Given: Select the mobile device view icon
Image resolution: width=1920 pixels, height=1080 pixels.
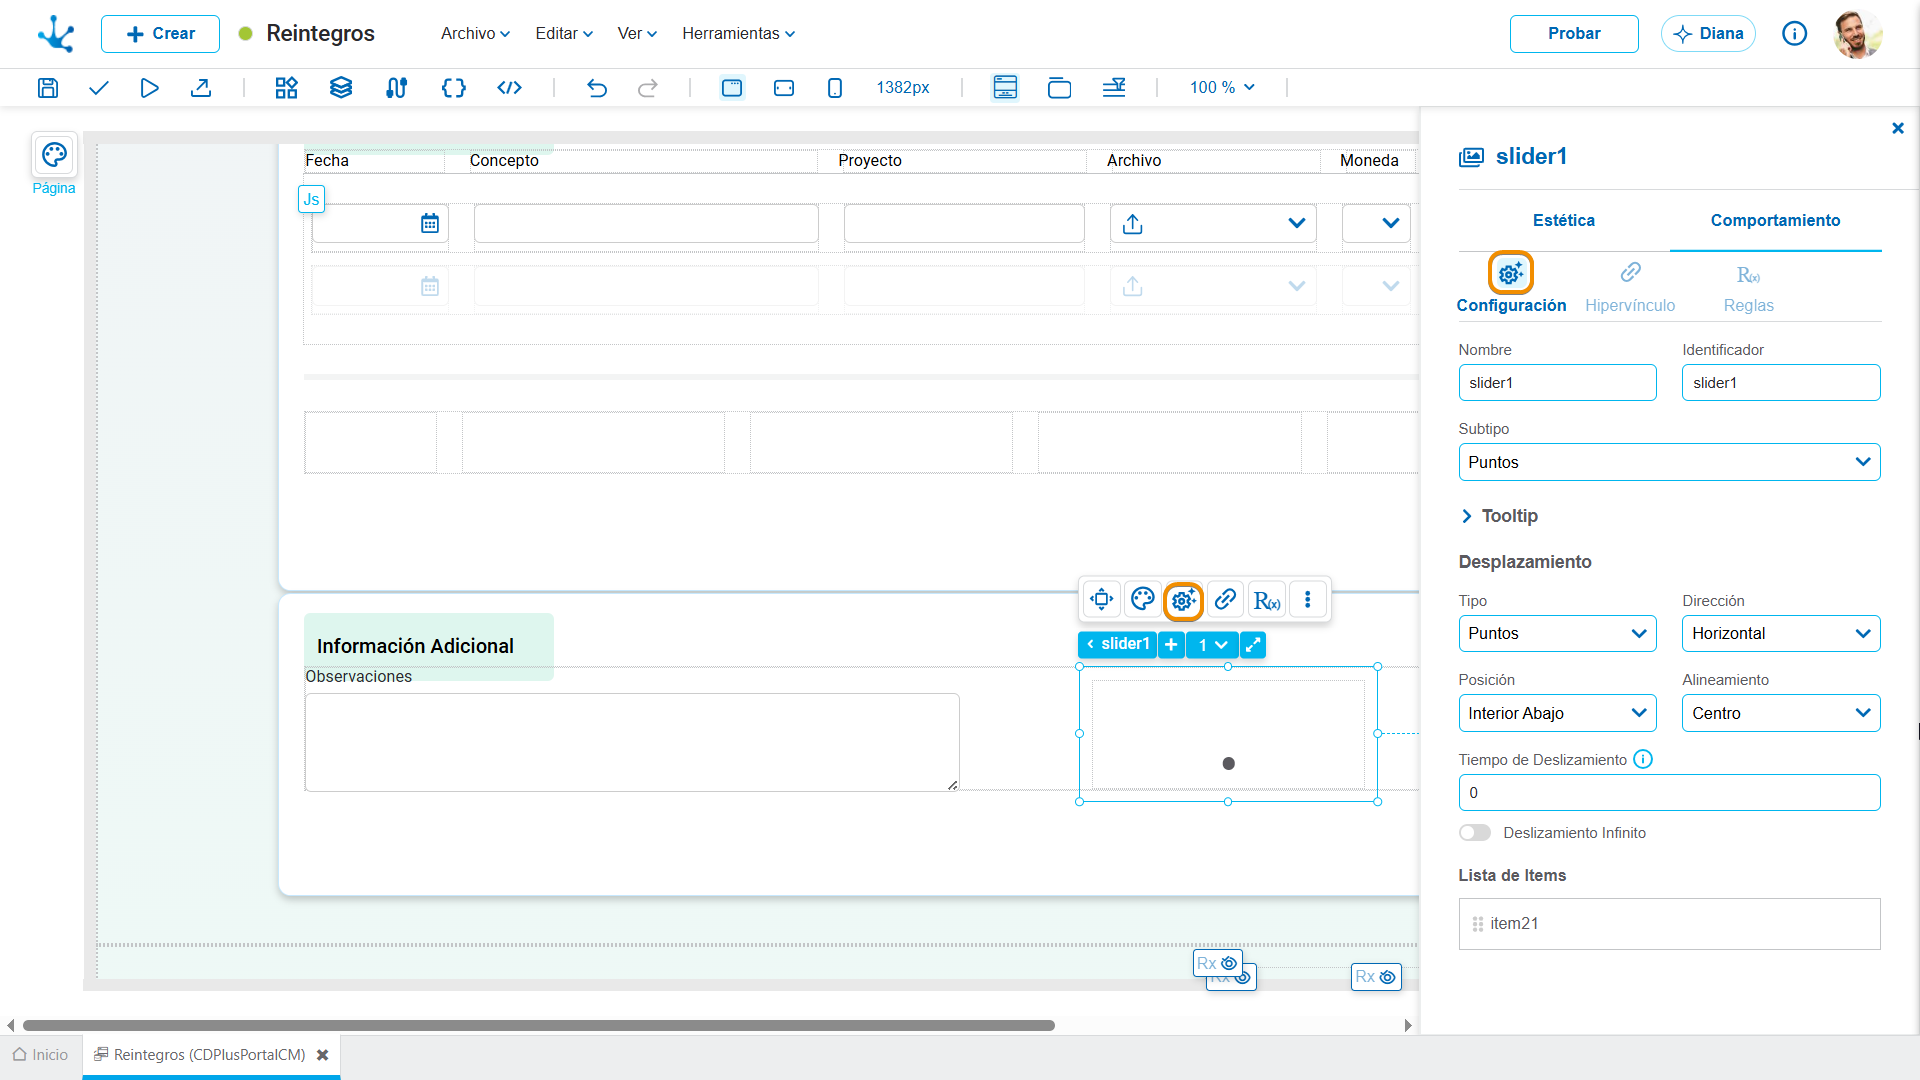Looking at the screenshot, I should click(x=835, y=88).
